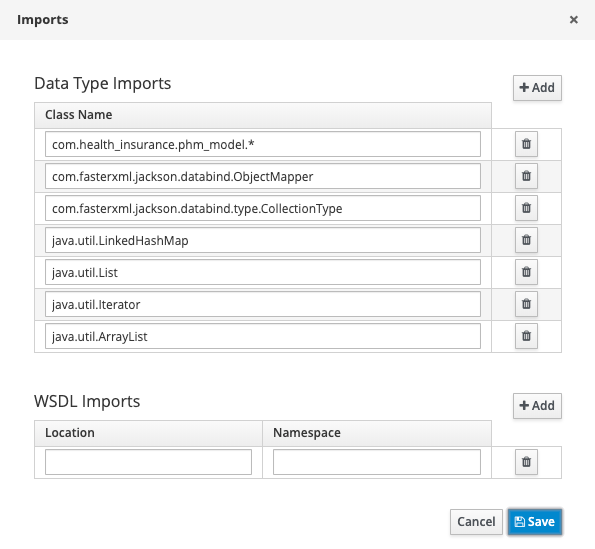Add a new Data Type Import
The image size is (595, 549).
(x=537, y=88)
